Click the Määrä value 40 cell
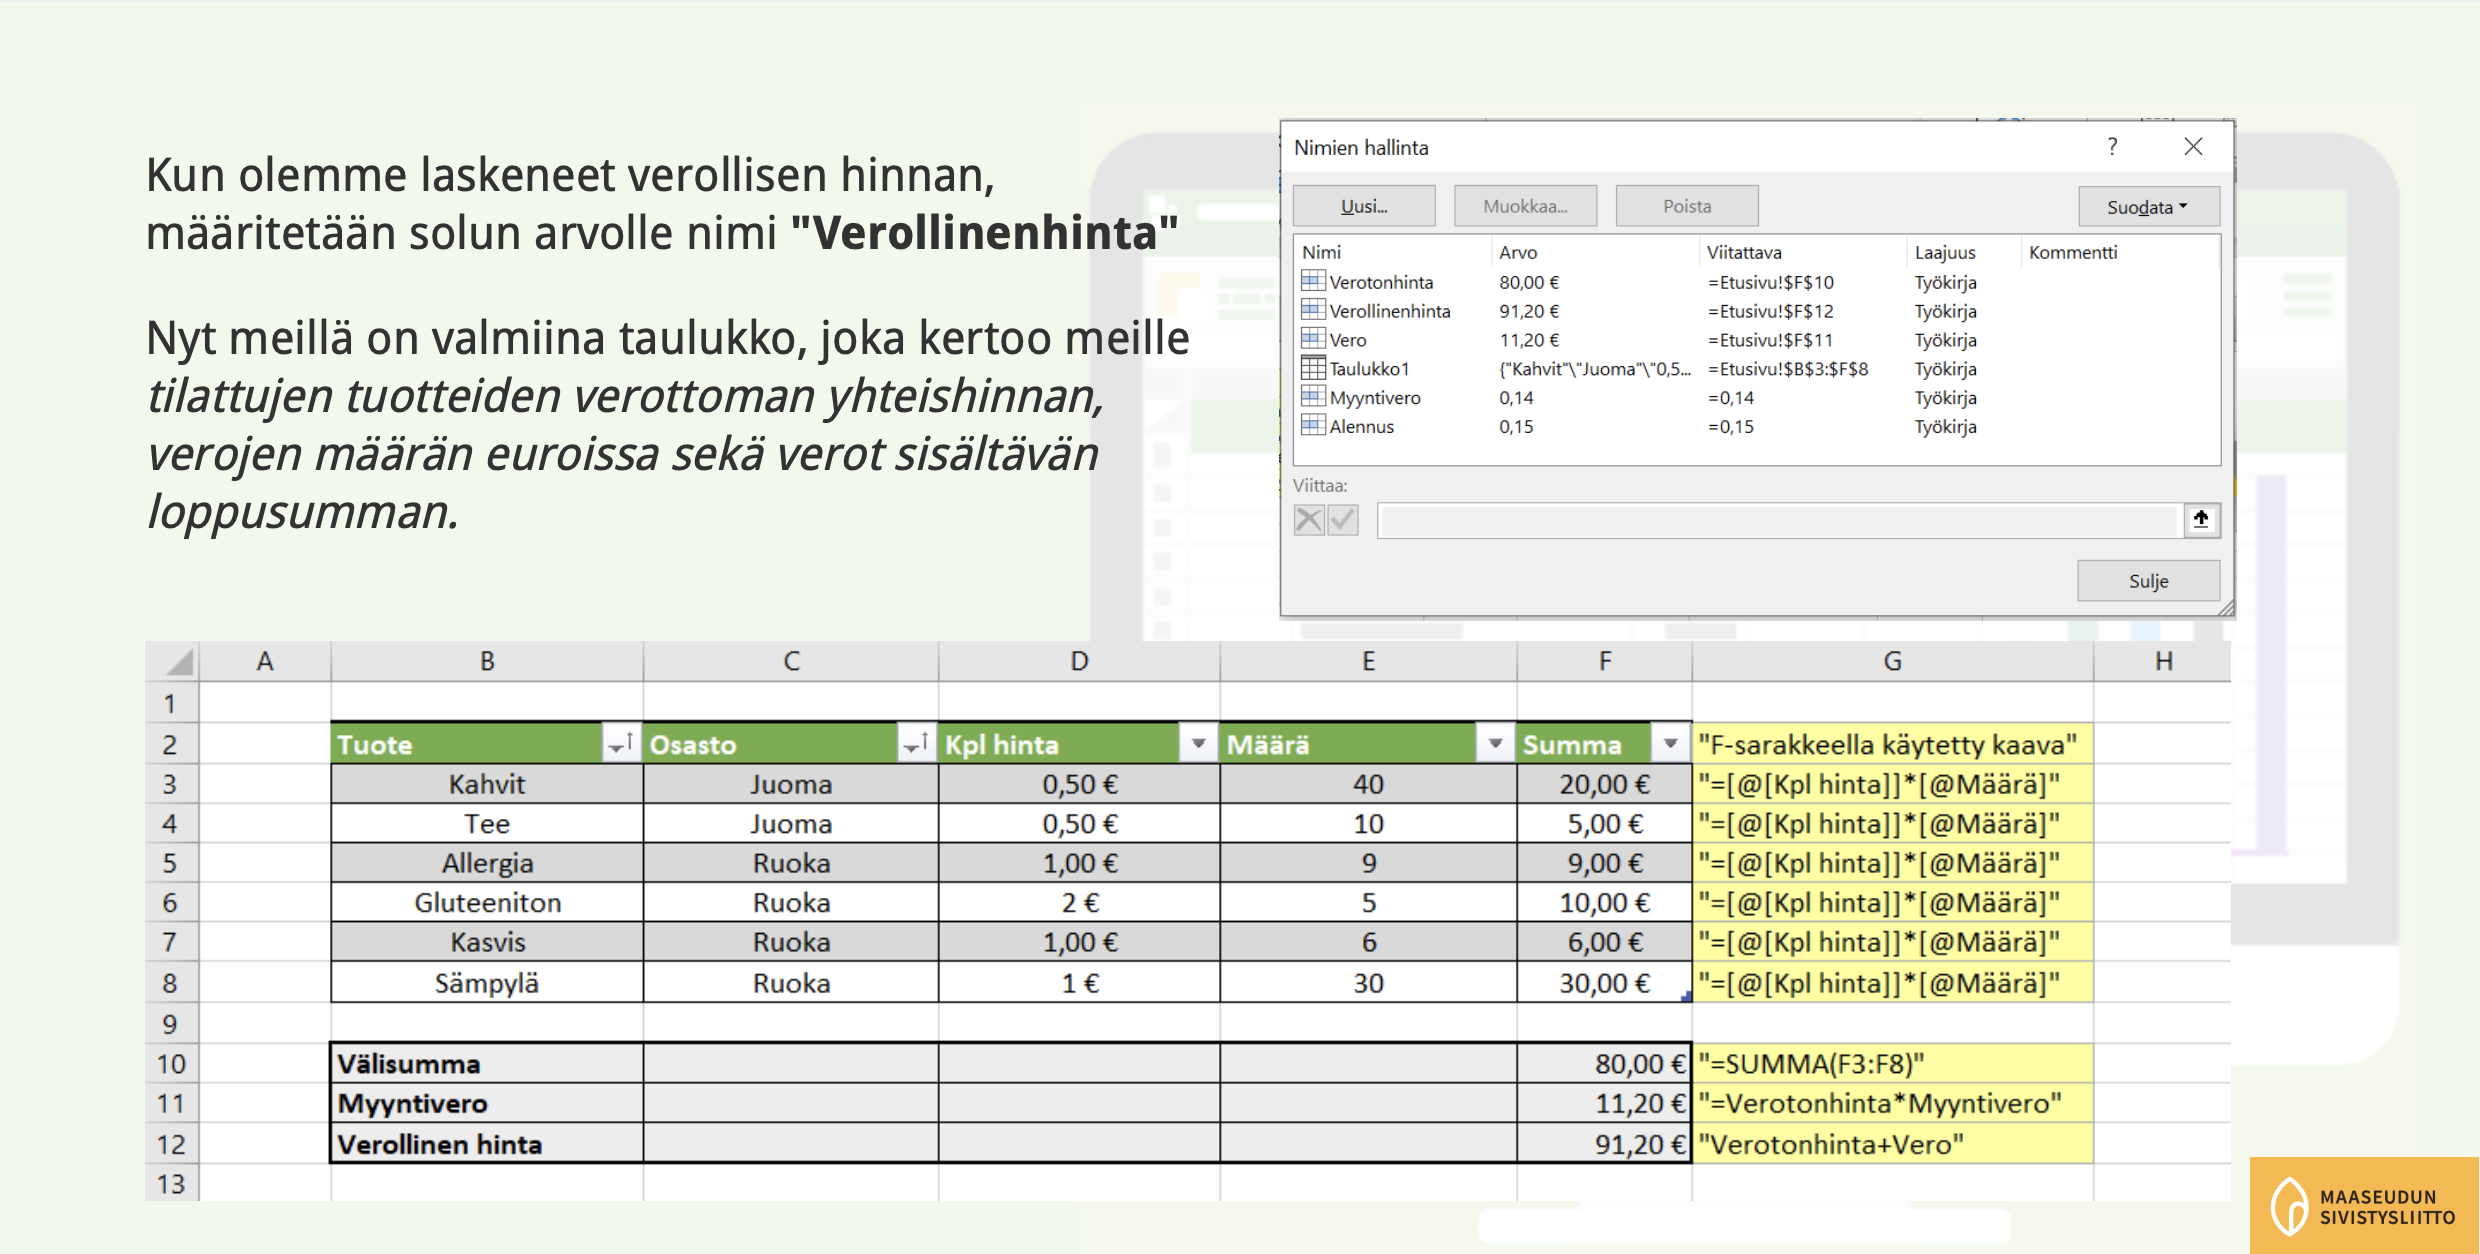Viewport: 2480px width, 1254px height. click(1368, 784)
